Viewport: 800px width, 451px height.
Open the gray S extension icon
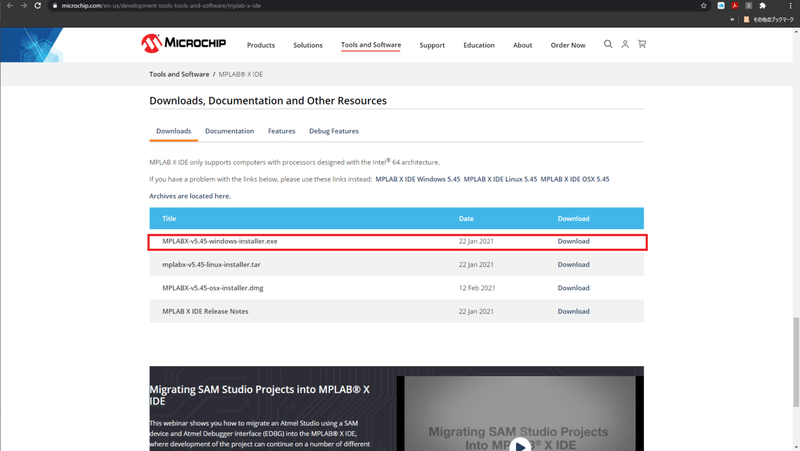pos(748,6)
